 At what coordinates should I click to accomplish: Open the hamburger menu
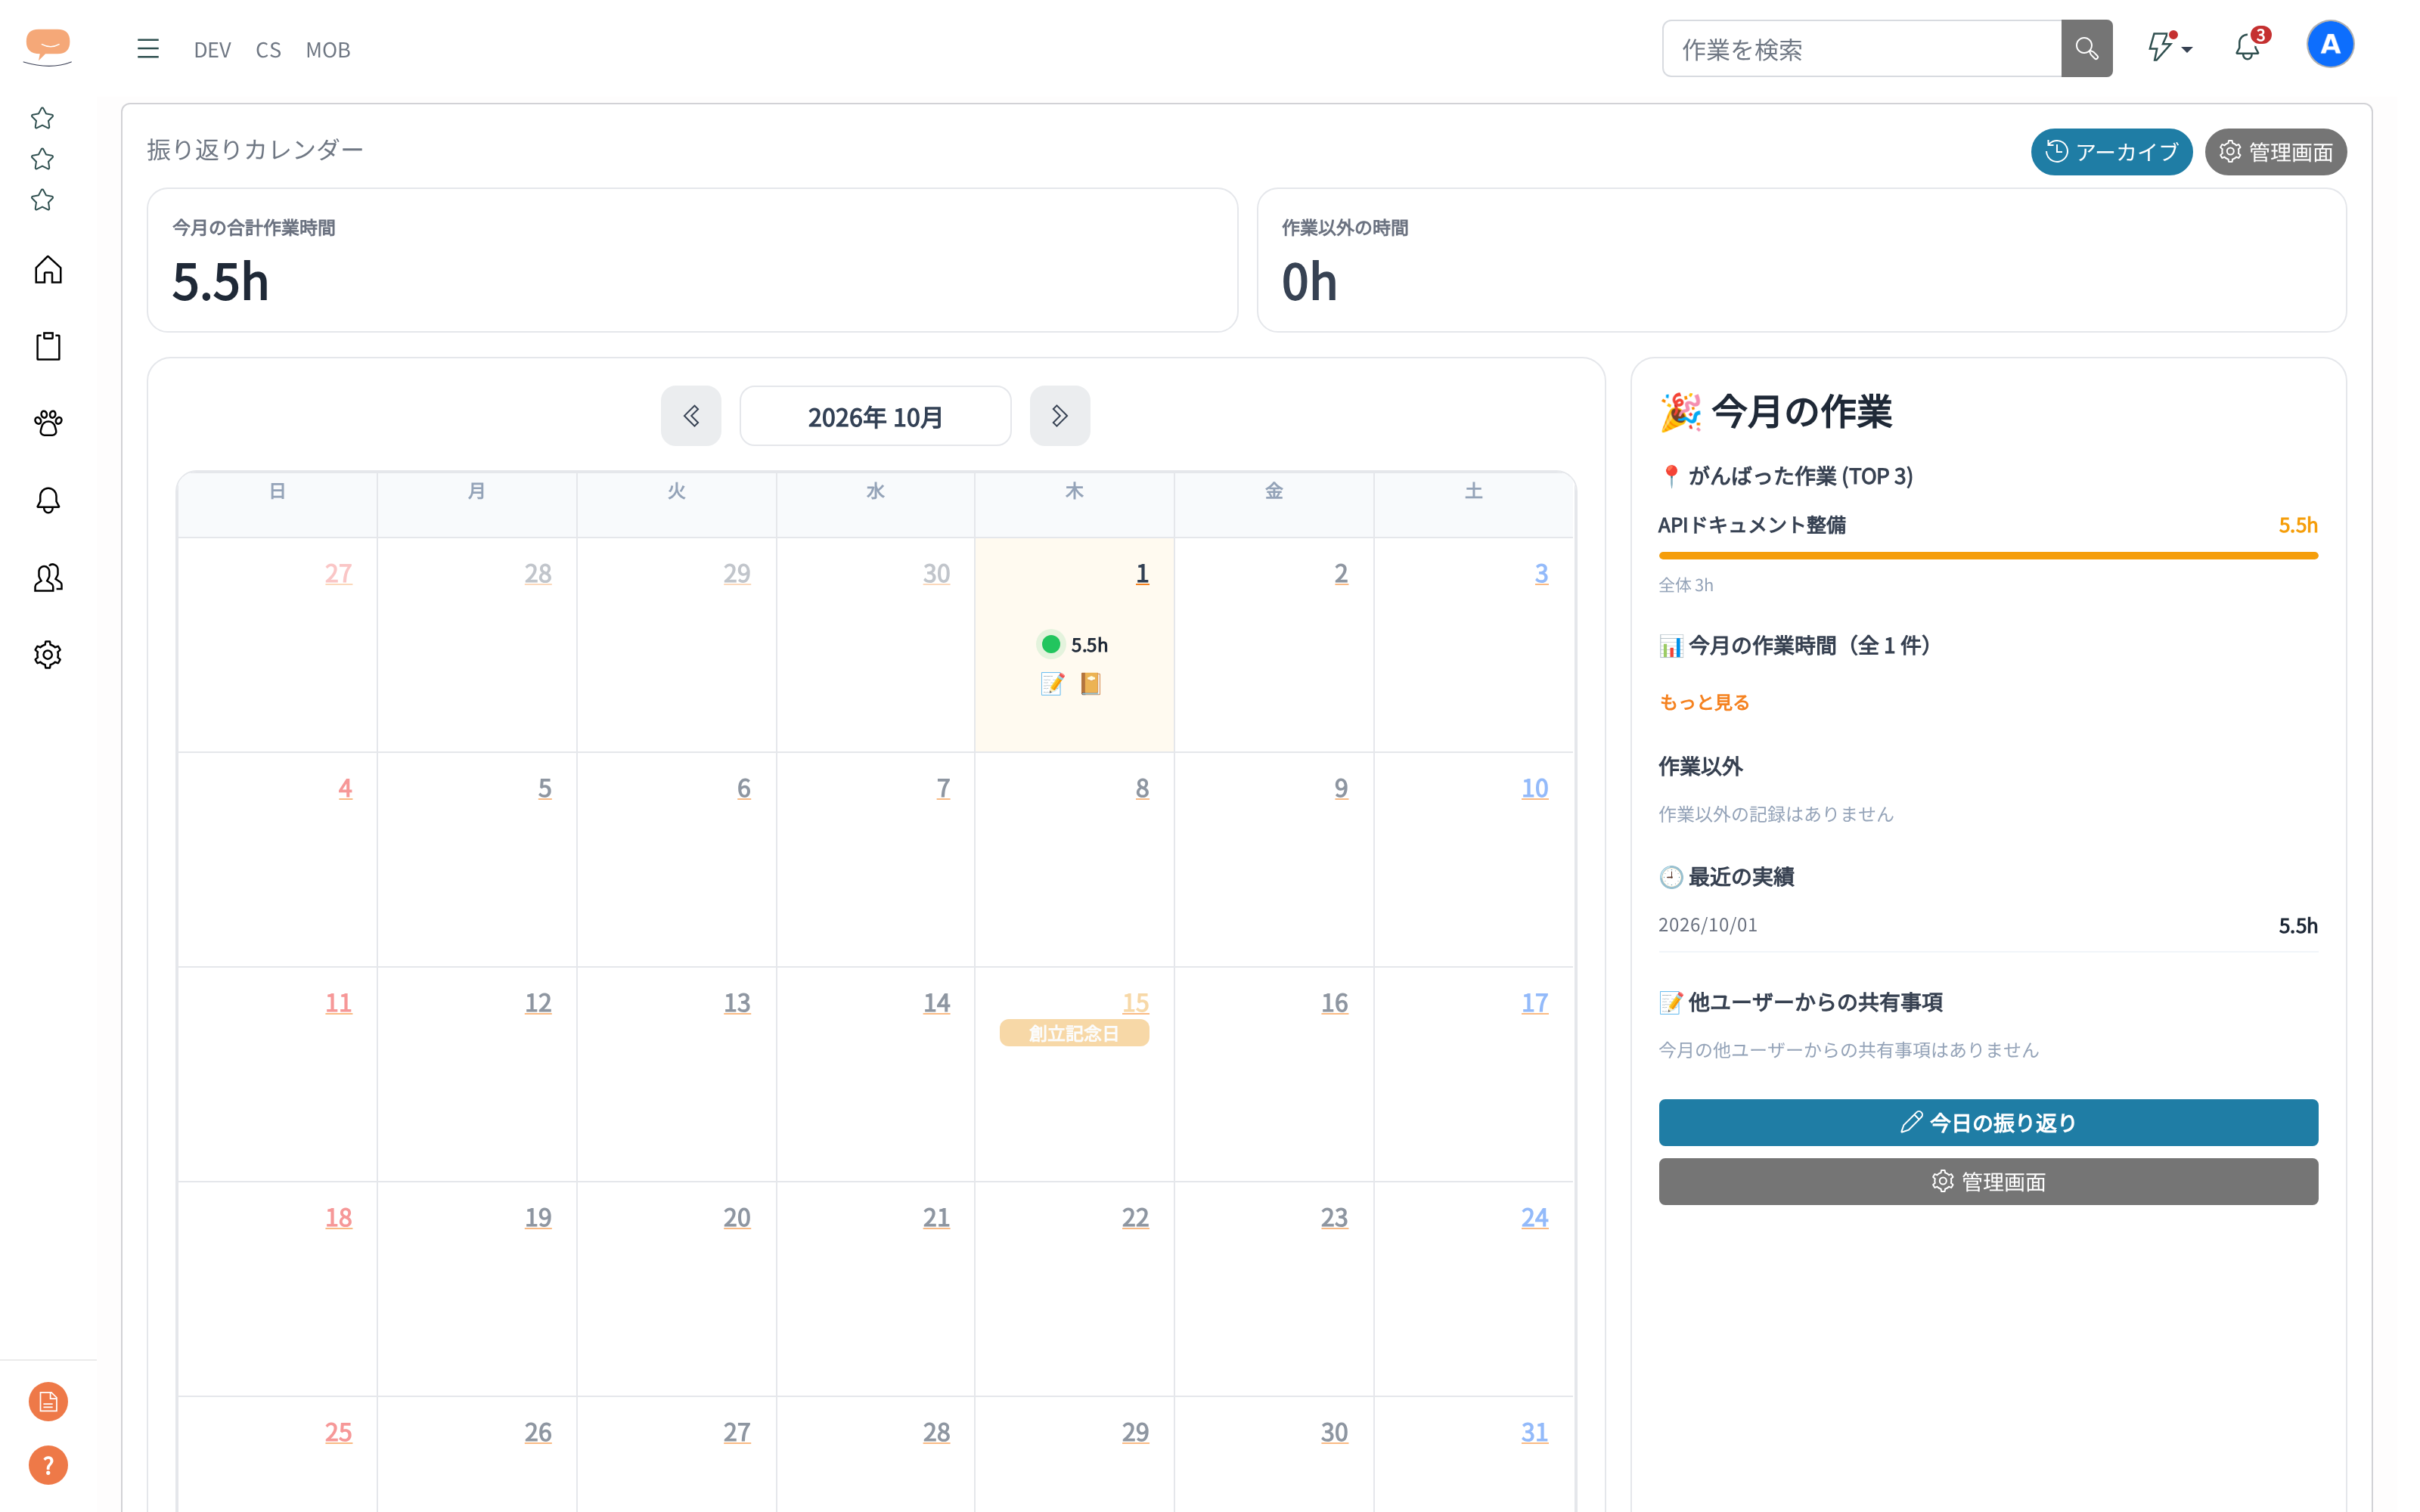pyautogui.click(x=148, y=48)
